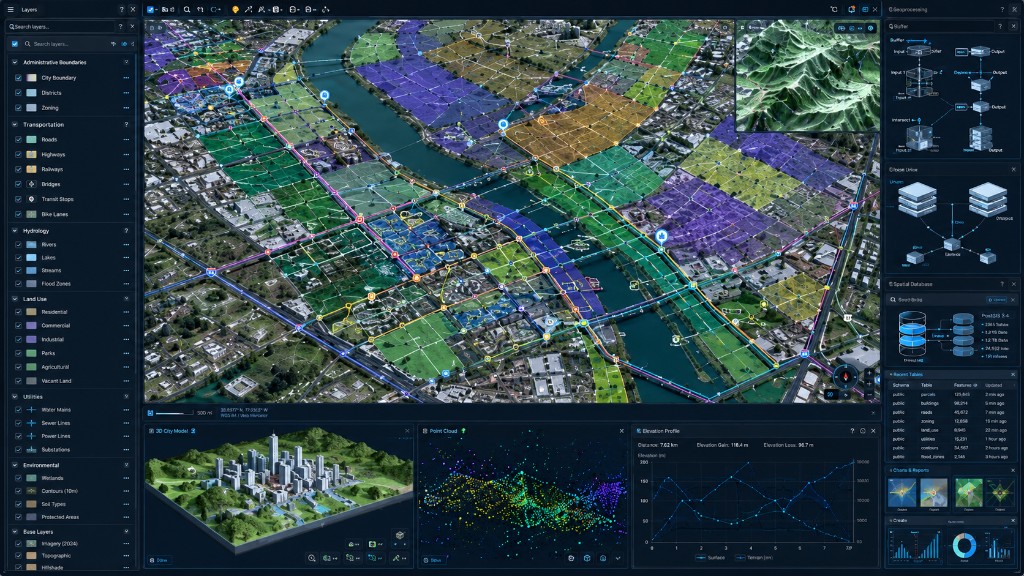Click the Commercial layer color swatch
The width and height of the screenshot is (1024, 576).
click(31, 325)
